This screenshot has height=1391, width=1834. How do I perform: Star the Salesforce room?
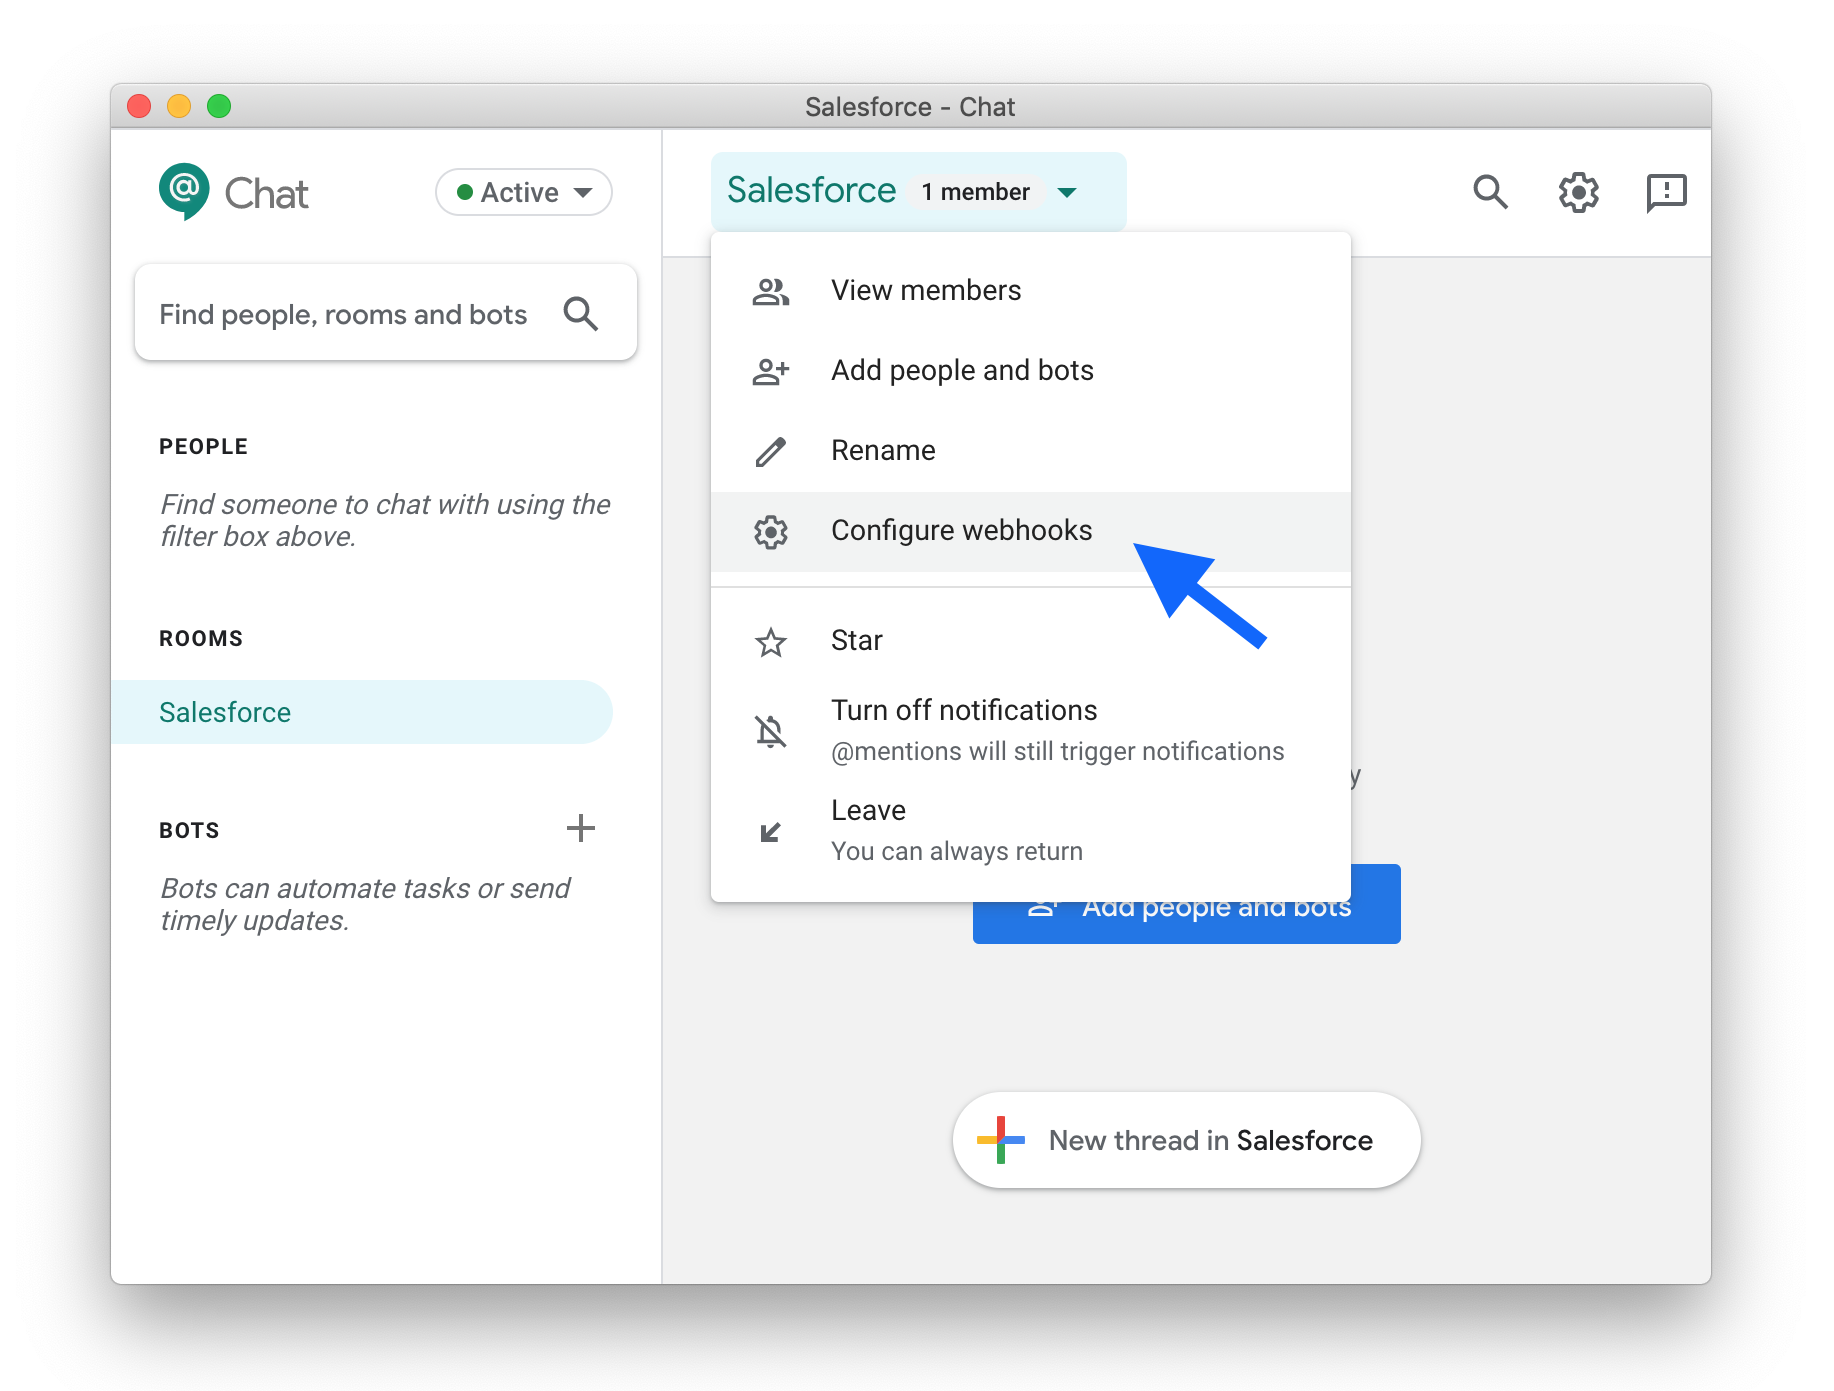point(1031,640)
